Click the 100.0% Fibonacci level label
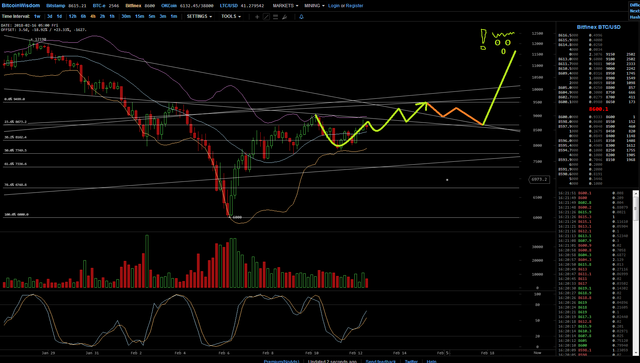Viewport: 640px width, 363px height. tap(16, 214)
